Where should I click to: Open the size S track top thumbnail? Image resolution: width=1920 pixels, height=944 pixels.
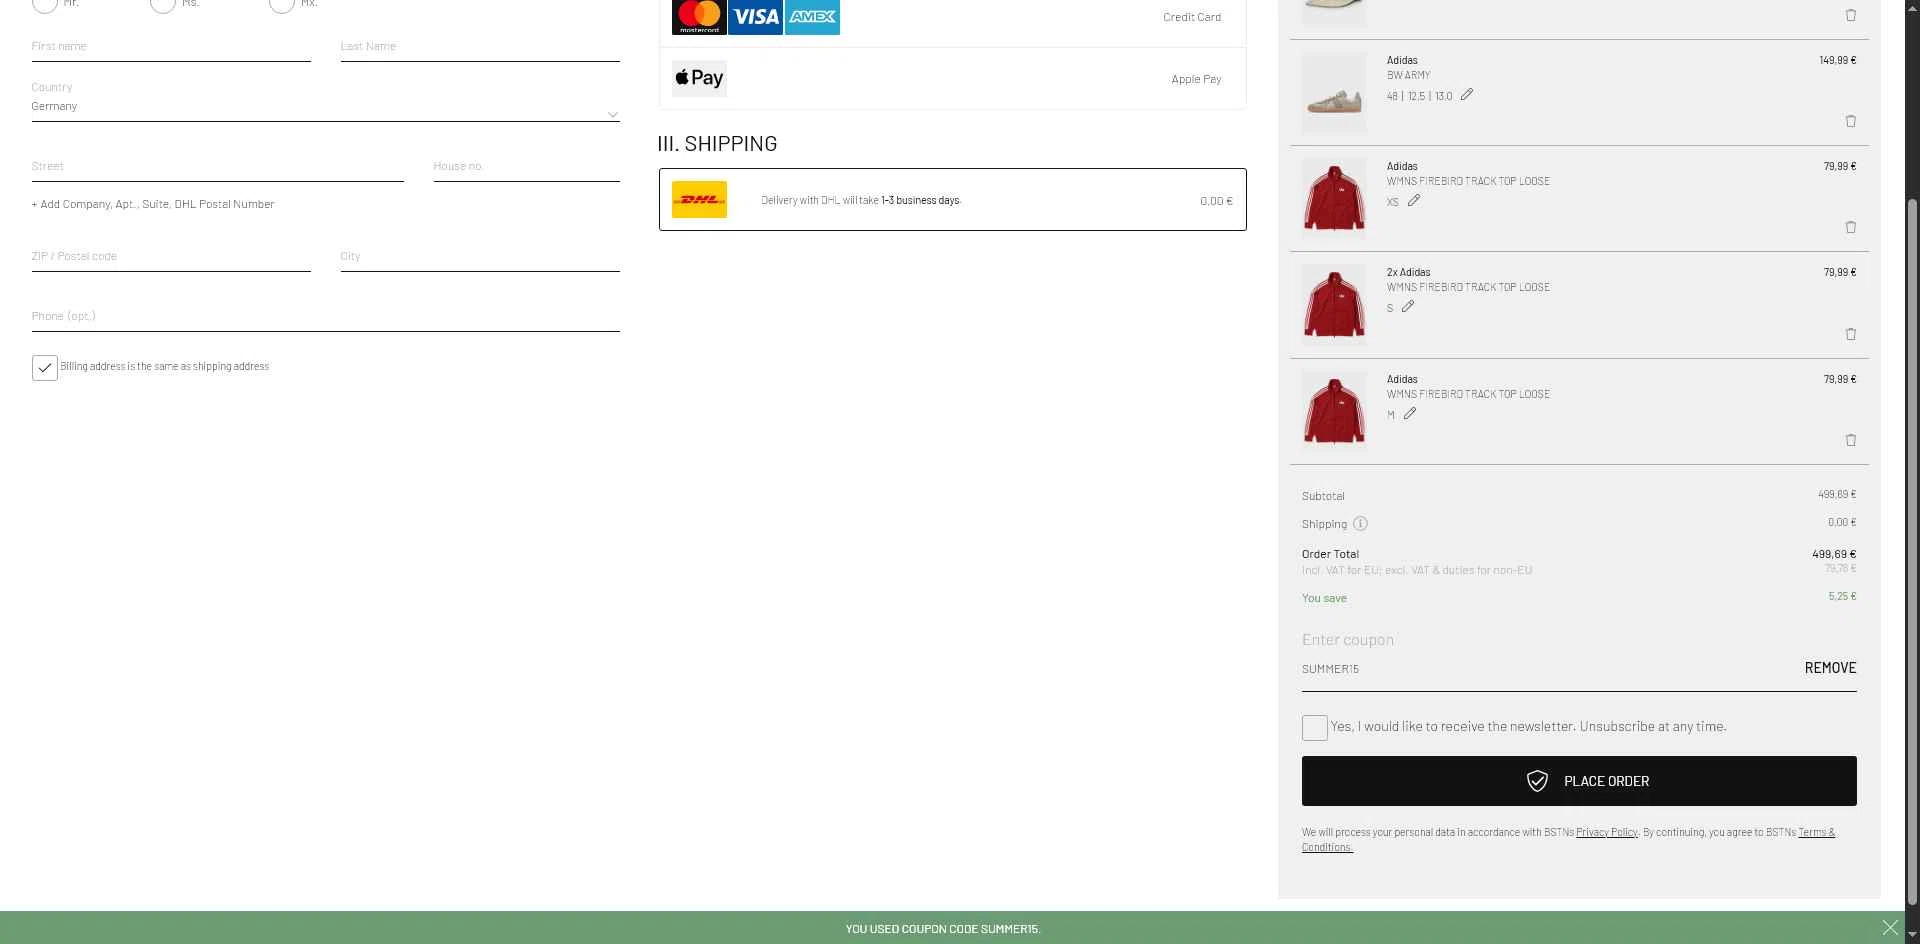pyautogui.click(x=1334, y=305)
